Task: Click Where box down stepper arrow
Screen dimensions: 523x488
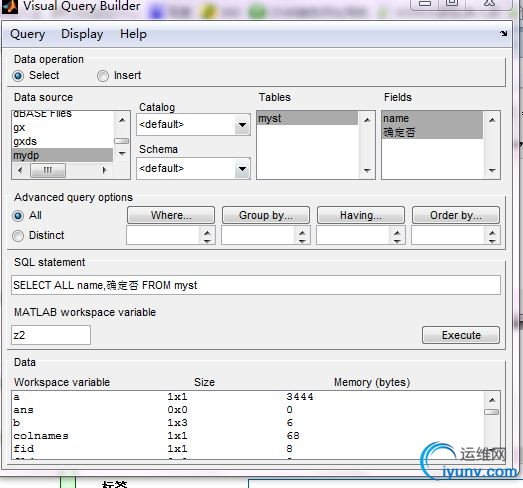Action: tap(207, 241)
